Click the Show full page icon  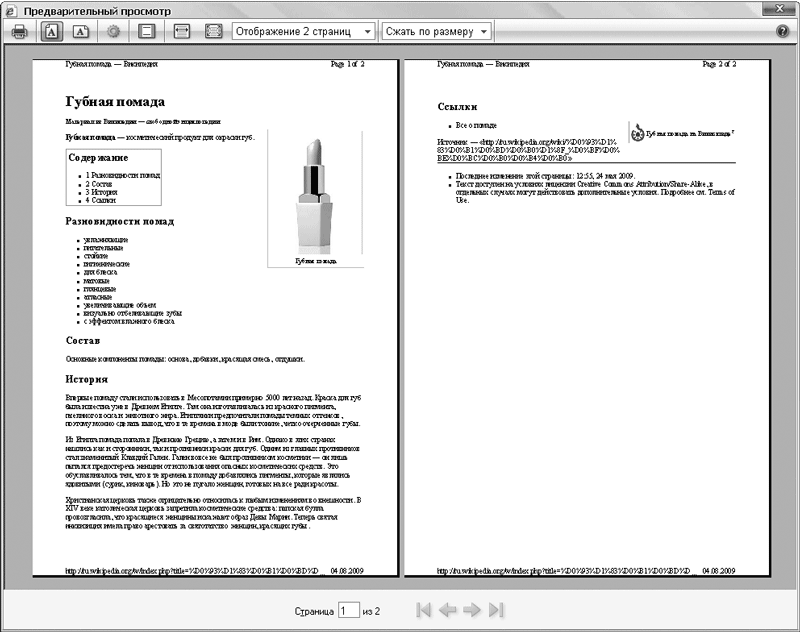tap(212, 32)
